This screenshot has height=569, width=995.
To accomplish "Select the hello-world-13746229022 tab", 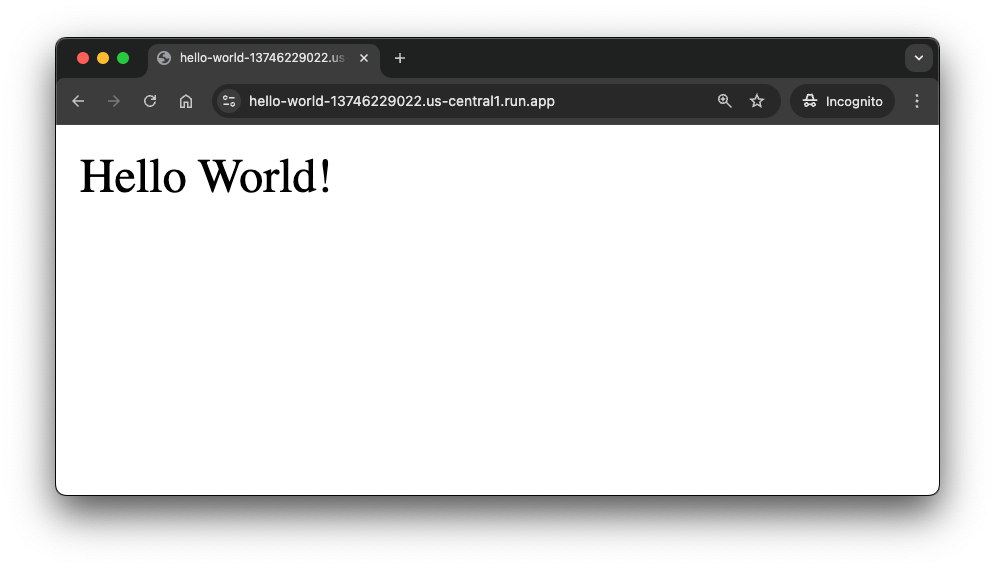I will 260,58.
